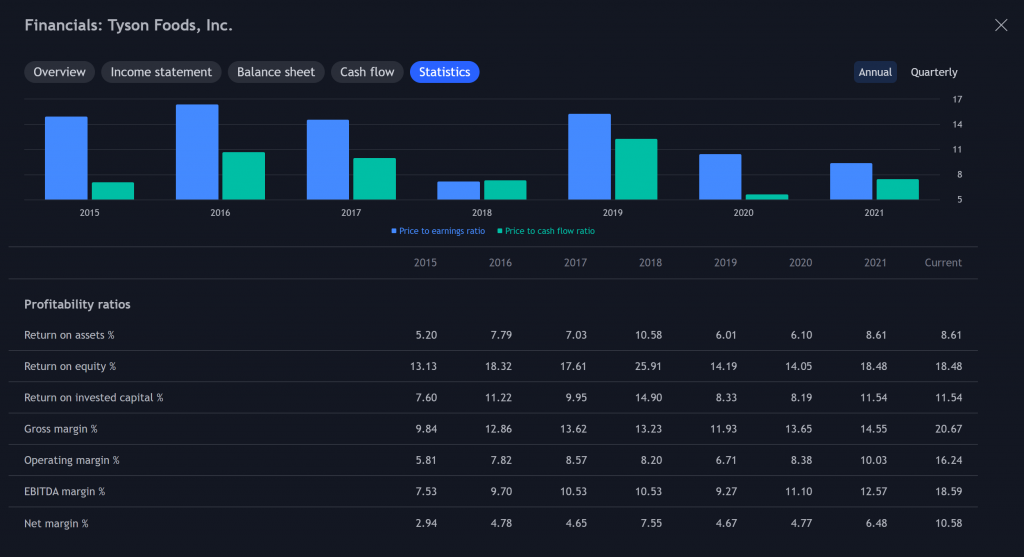Click the Net margin % row label
1024x557 pixels.
[x=56, y=523]
